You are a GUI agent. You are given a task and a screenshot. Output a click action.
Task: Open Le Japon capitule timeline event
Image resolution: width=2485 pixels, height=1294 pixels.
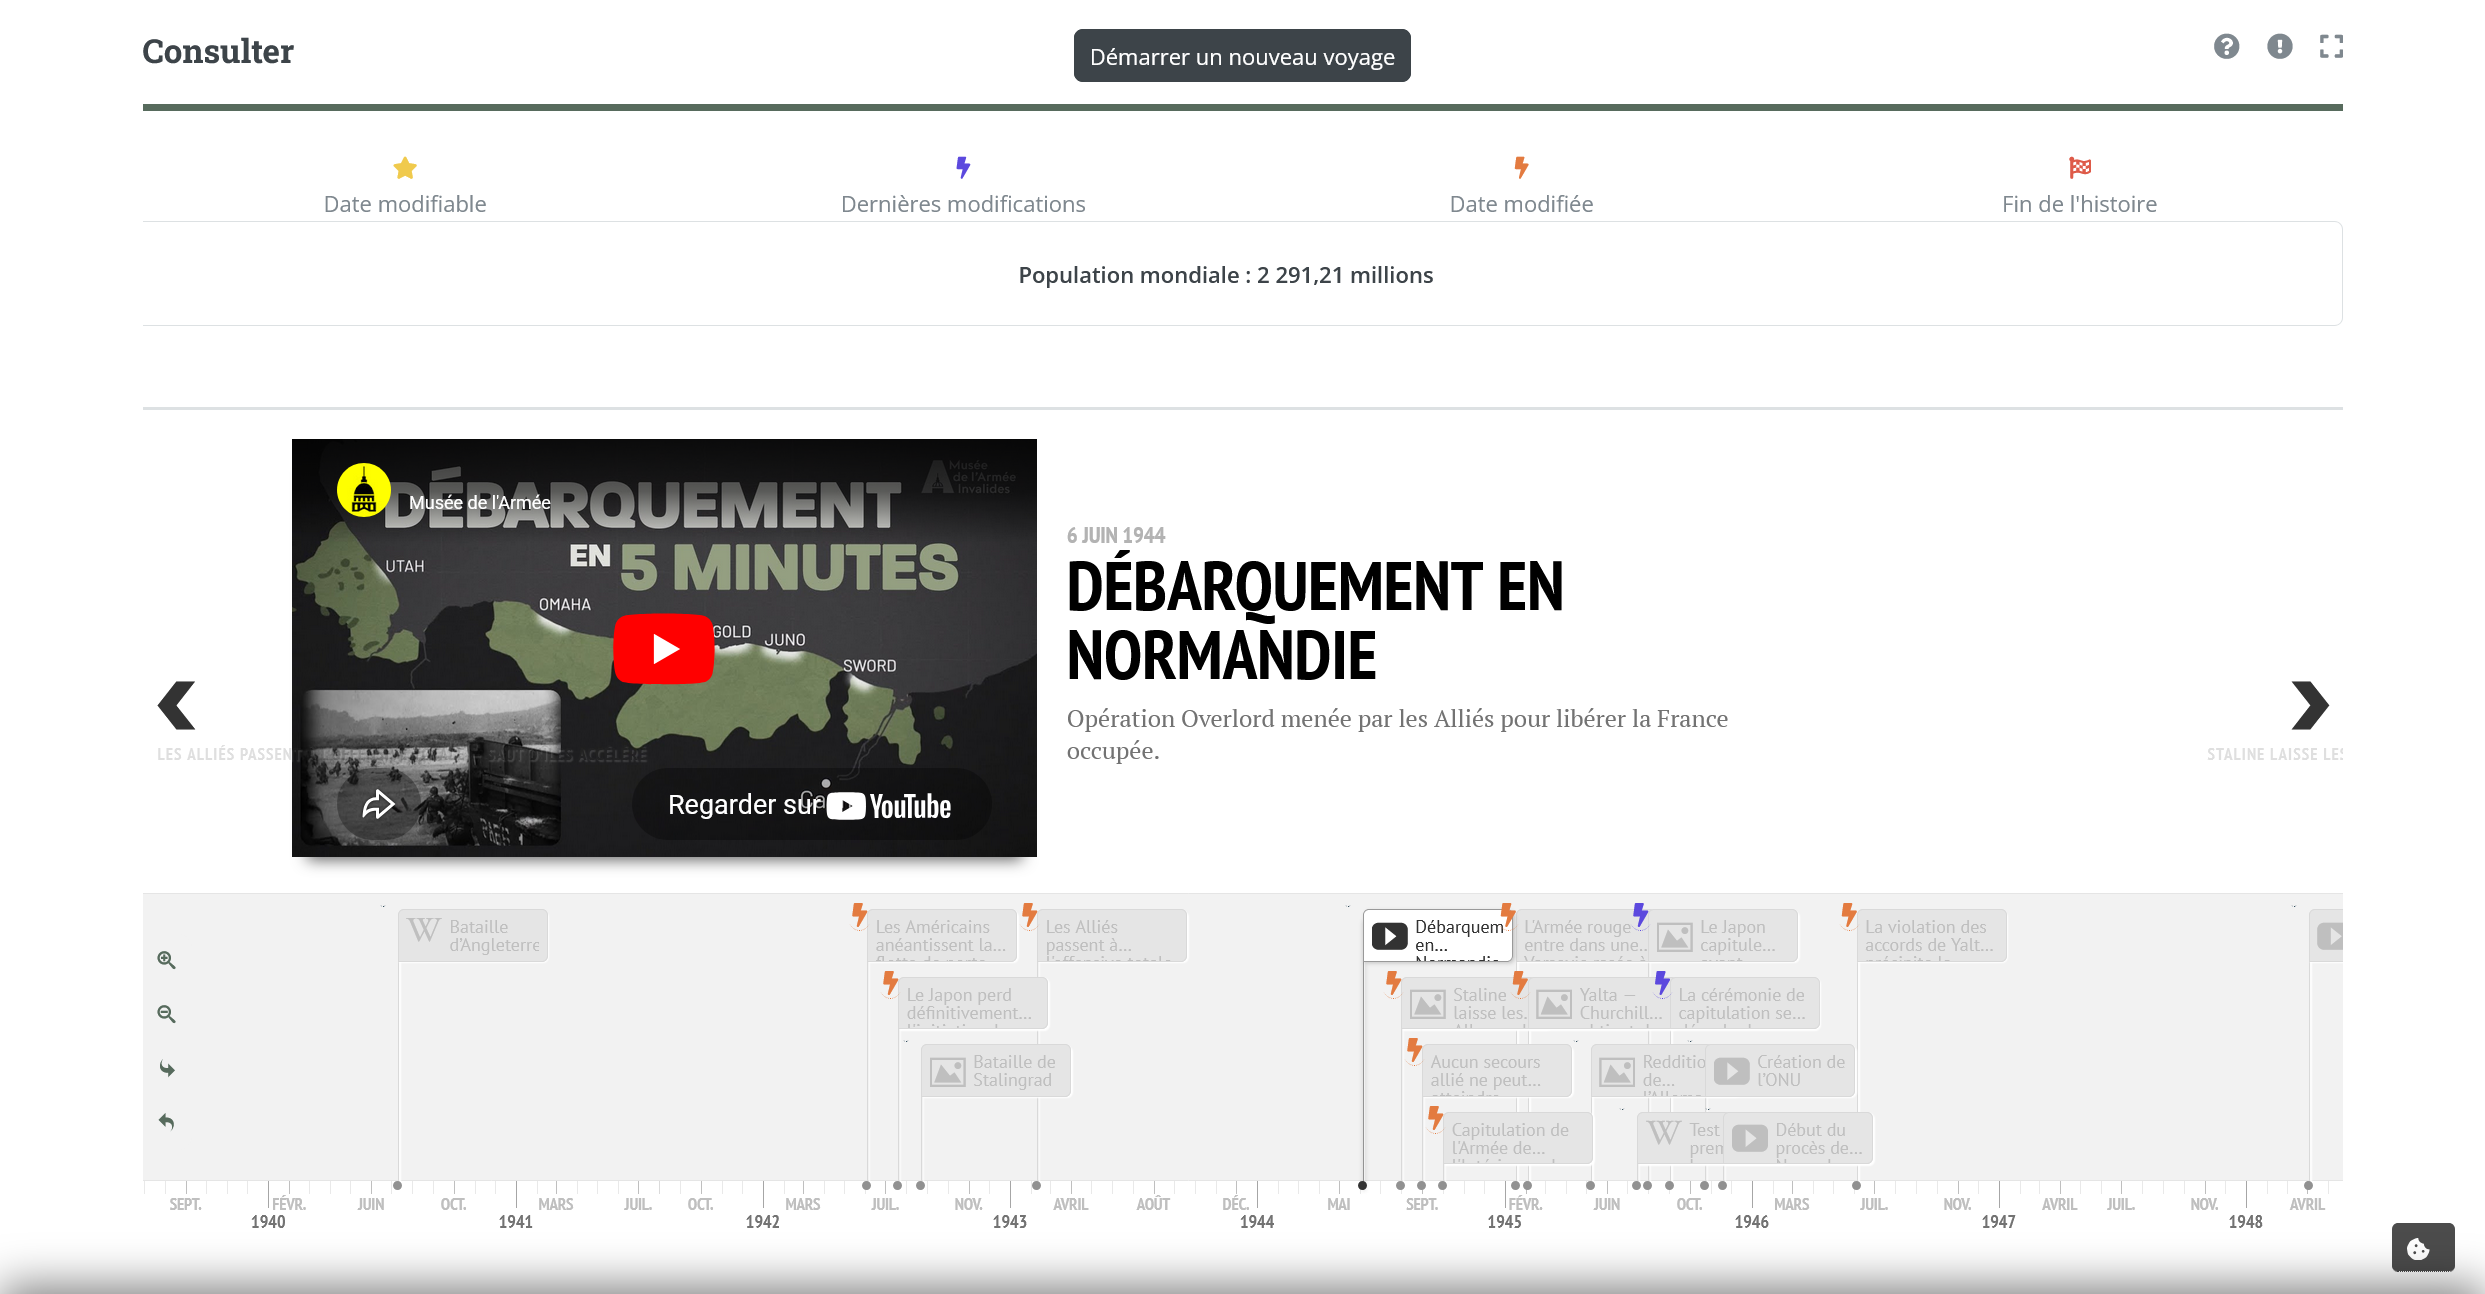pos(1725,936)
